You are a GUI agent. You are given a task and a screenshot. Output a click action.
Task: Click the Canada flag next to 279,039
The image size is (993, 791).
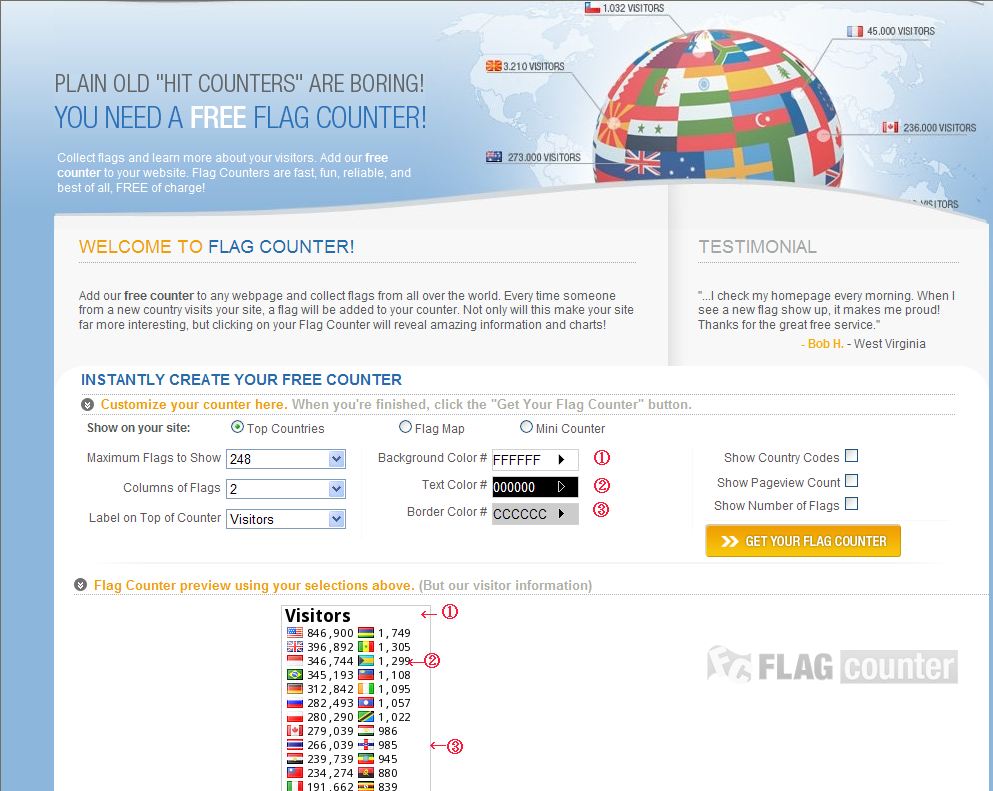pos(294,730)
